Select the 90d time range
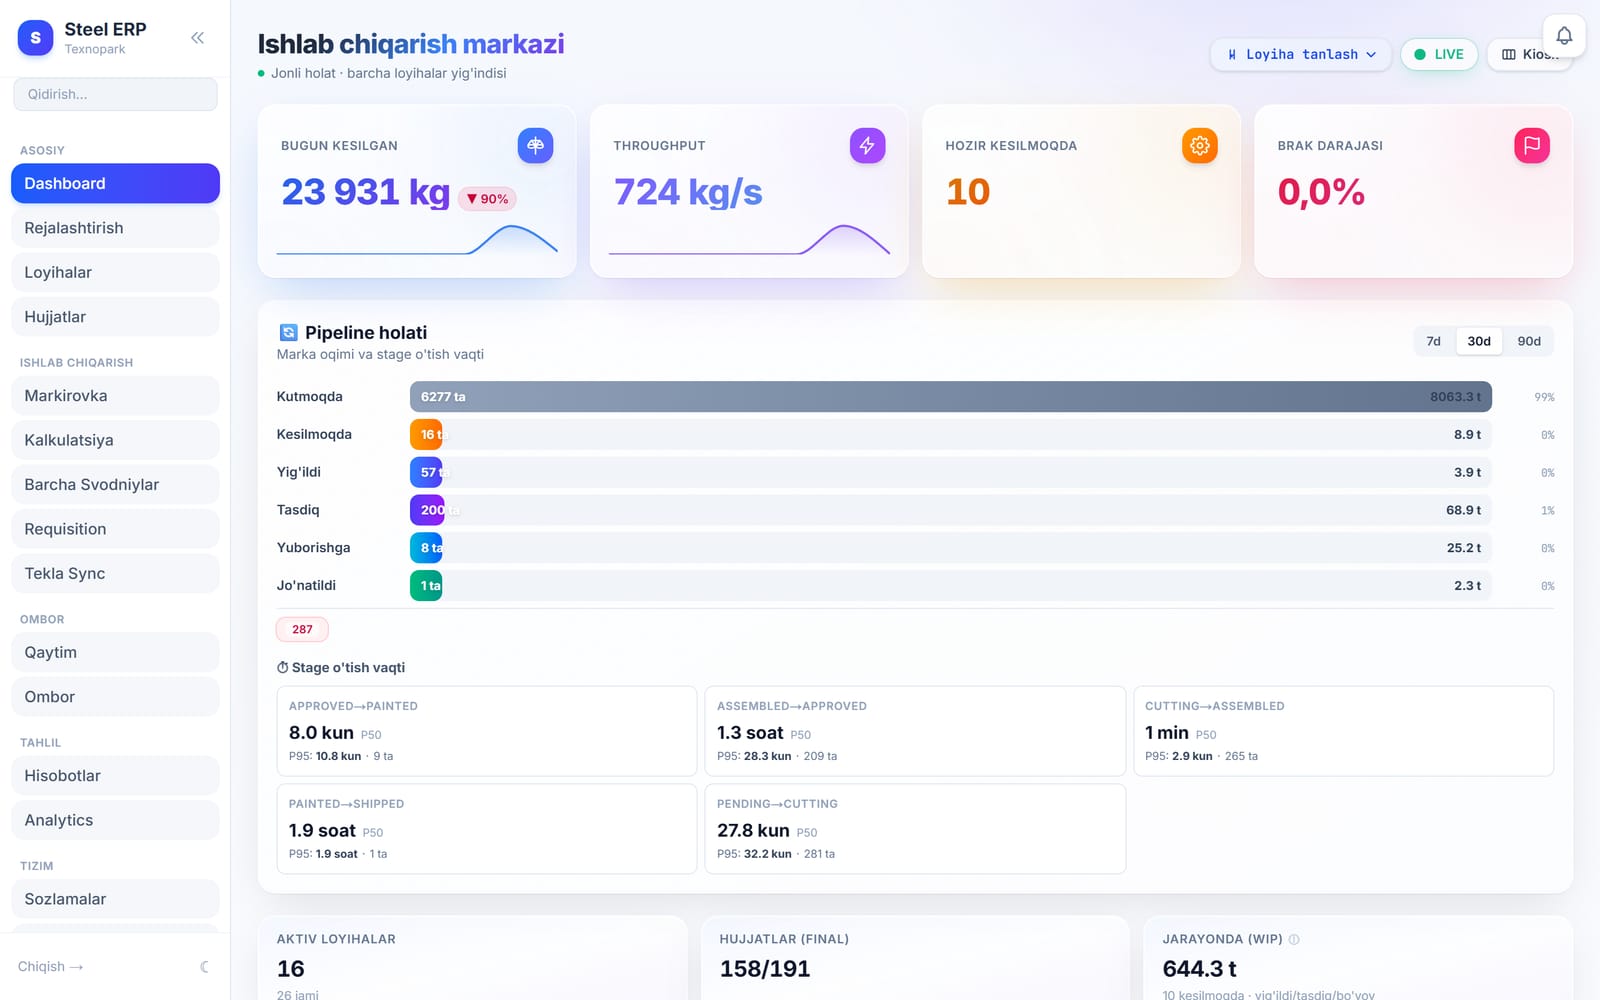The width and height of the screenshot is (1600, 1000). click(1529, 341)
